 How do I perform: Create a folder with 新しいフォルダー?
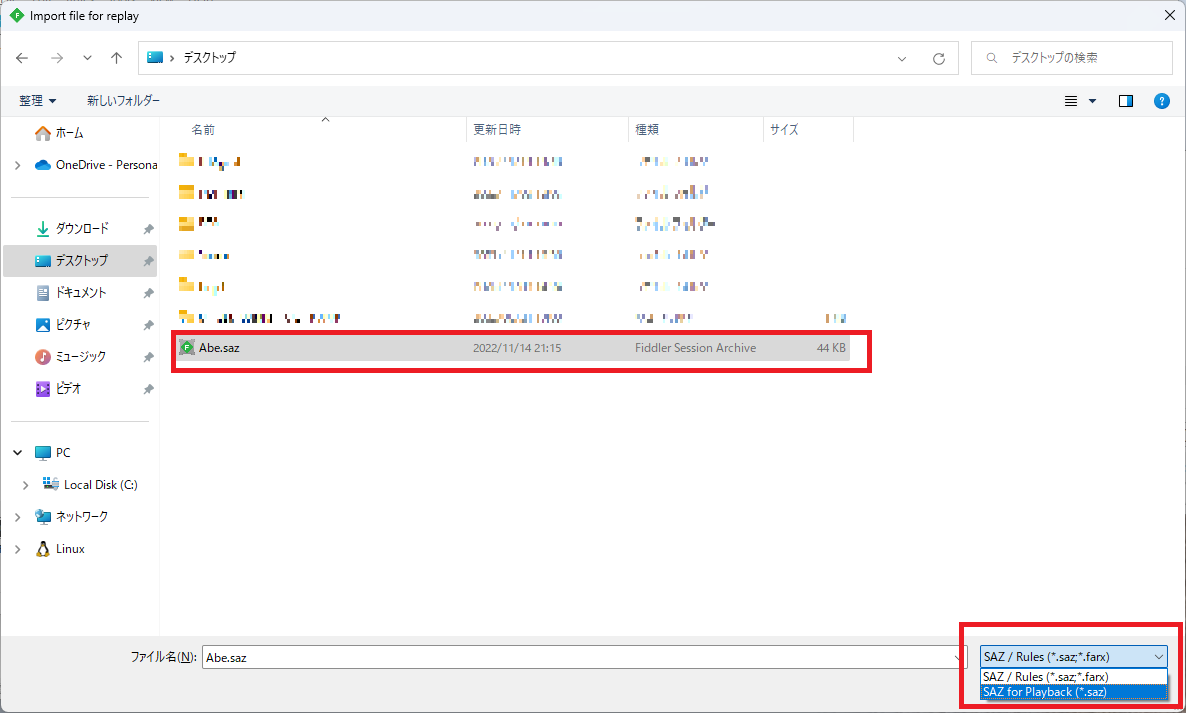(x=123, y=101)
